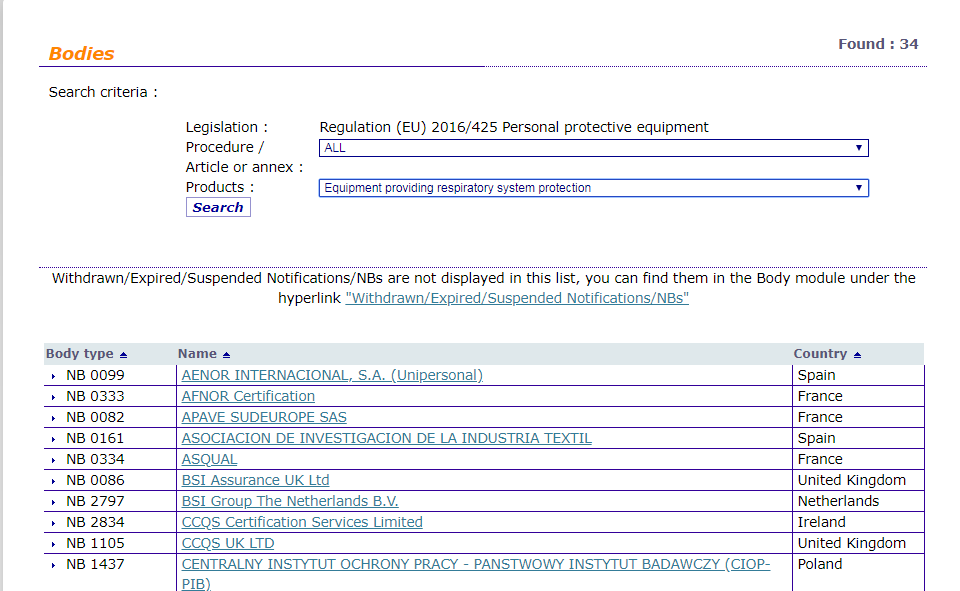Click arrow bullet beside NB 1437
This screenshot has width=960, height=591.
coord(53,565)
